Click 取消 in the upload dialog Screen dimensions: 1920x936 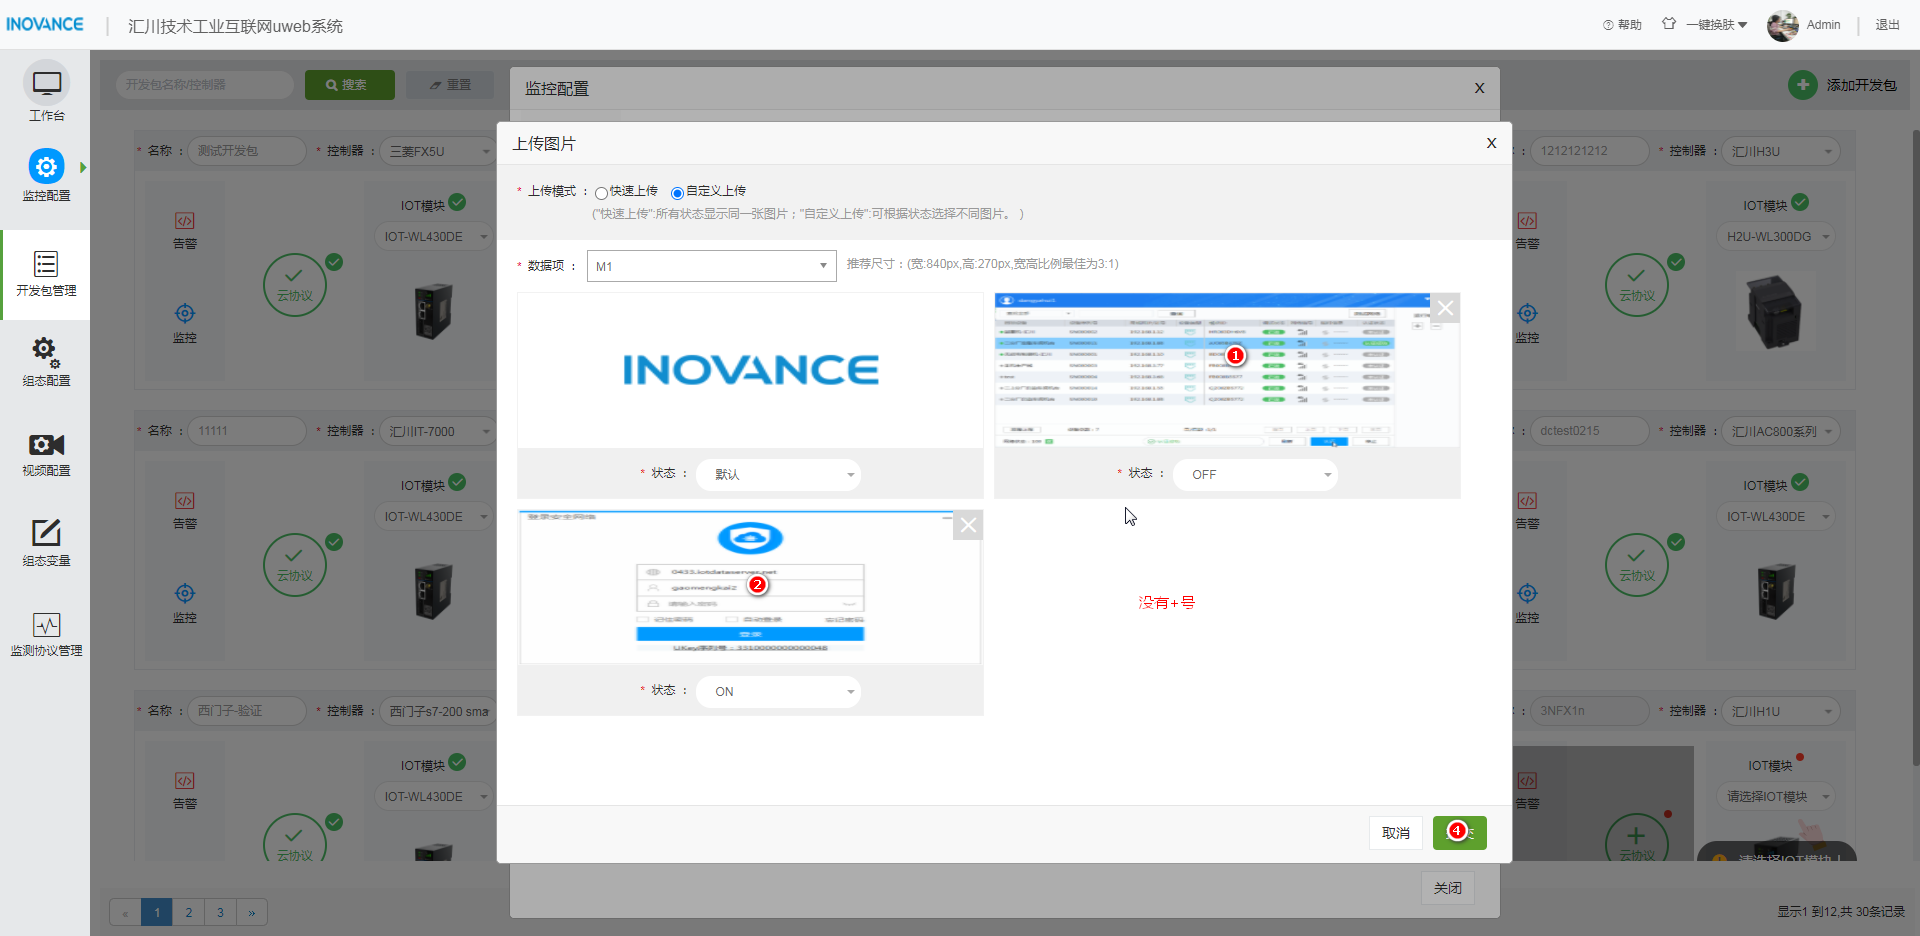point(1396,833)
